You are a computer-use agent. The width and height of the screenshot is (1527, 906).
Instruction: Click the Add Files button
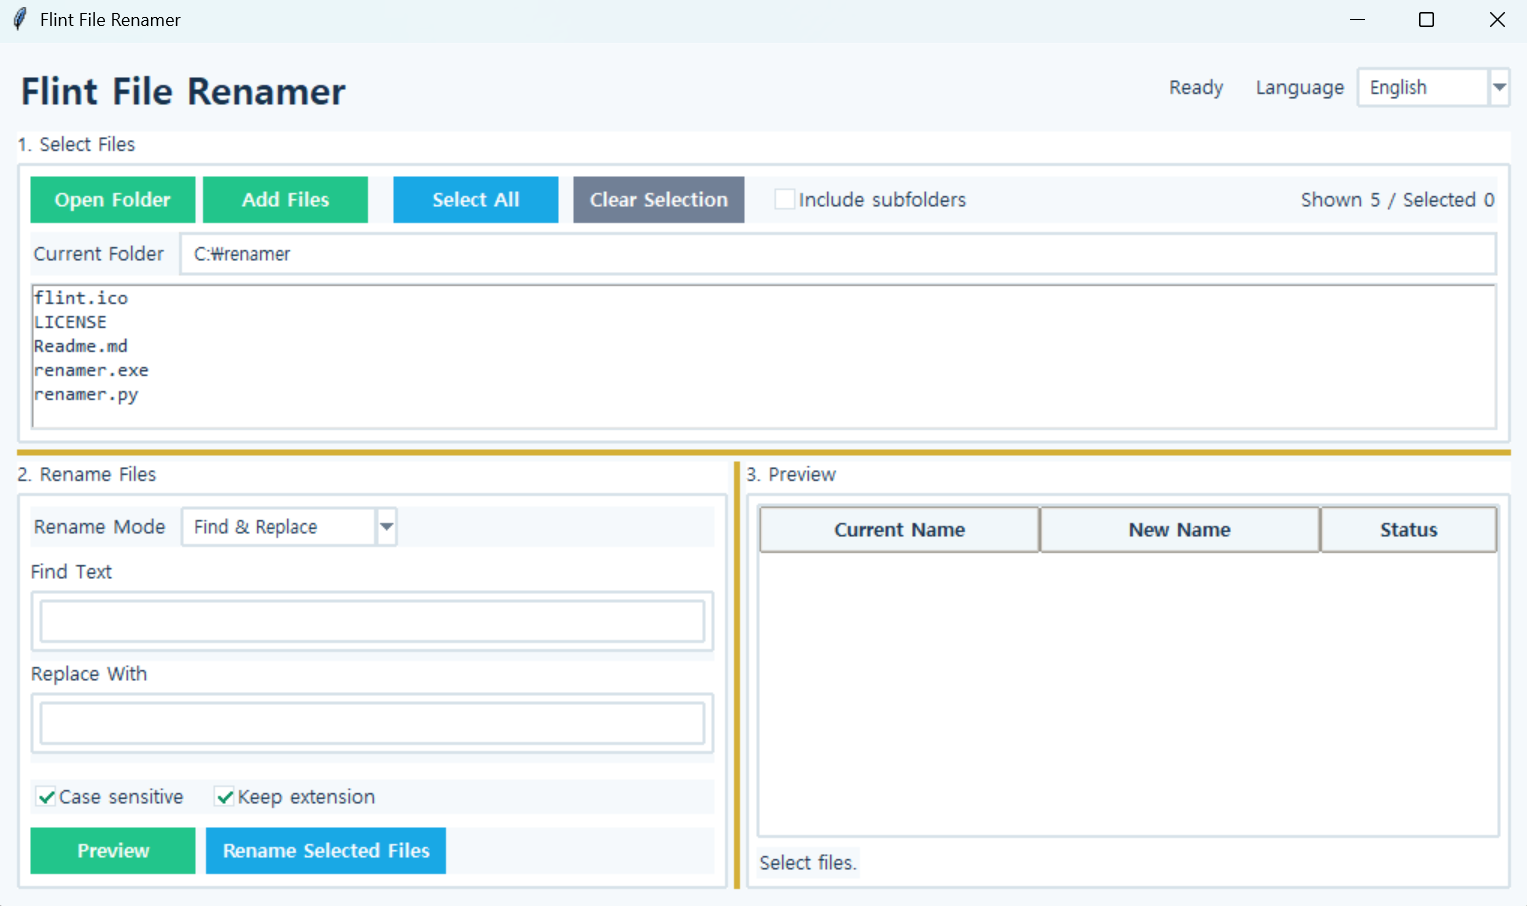pos(285,200)
